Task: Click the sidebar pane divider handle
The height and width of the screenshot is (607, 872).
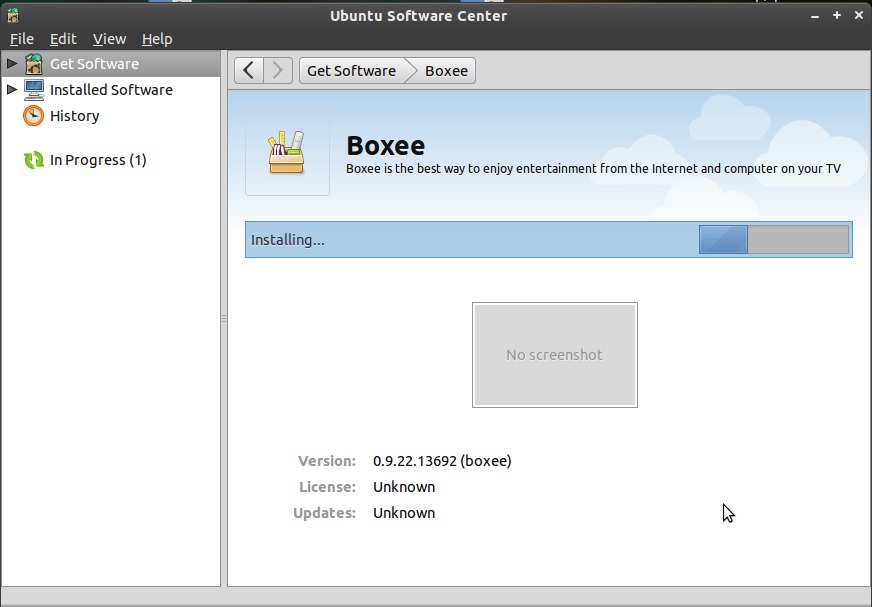Action: click(x=224, y=318)
